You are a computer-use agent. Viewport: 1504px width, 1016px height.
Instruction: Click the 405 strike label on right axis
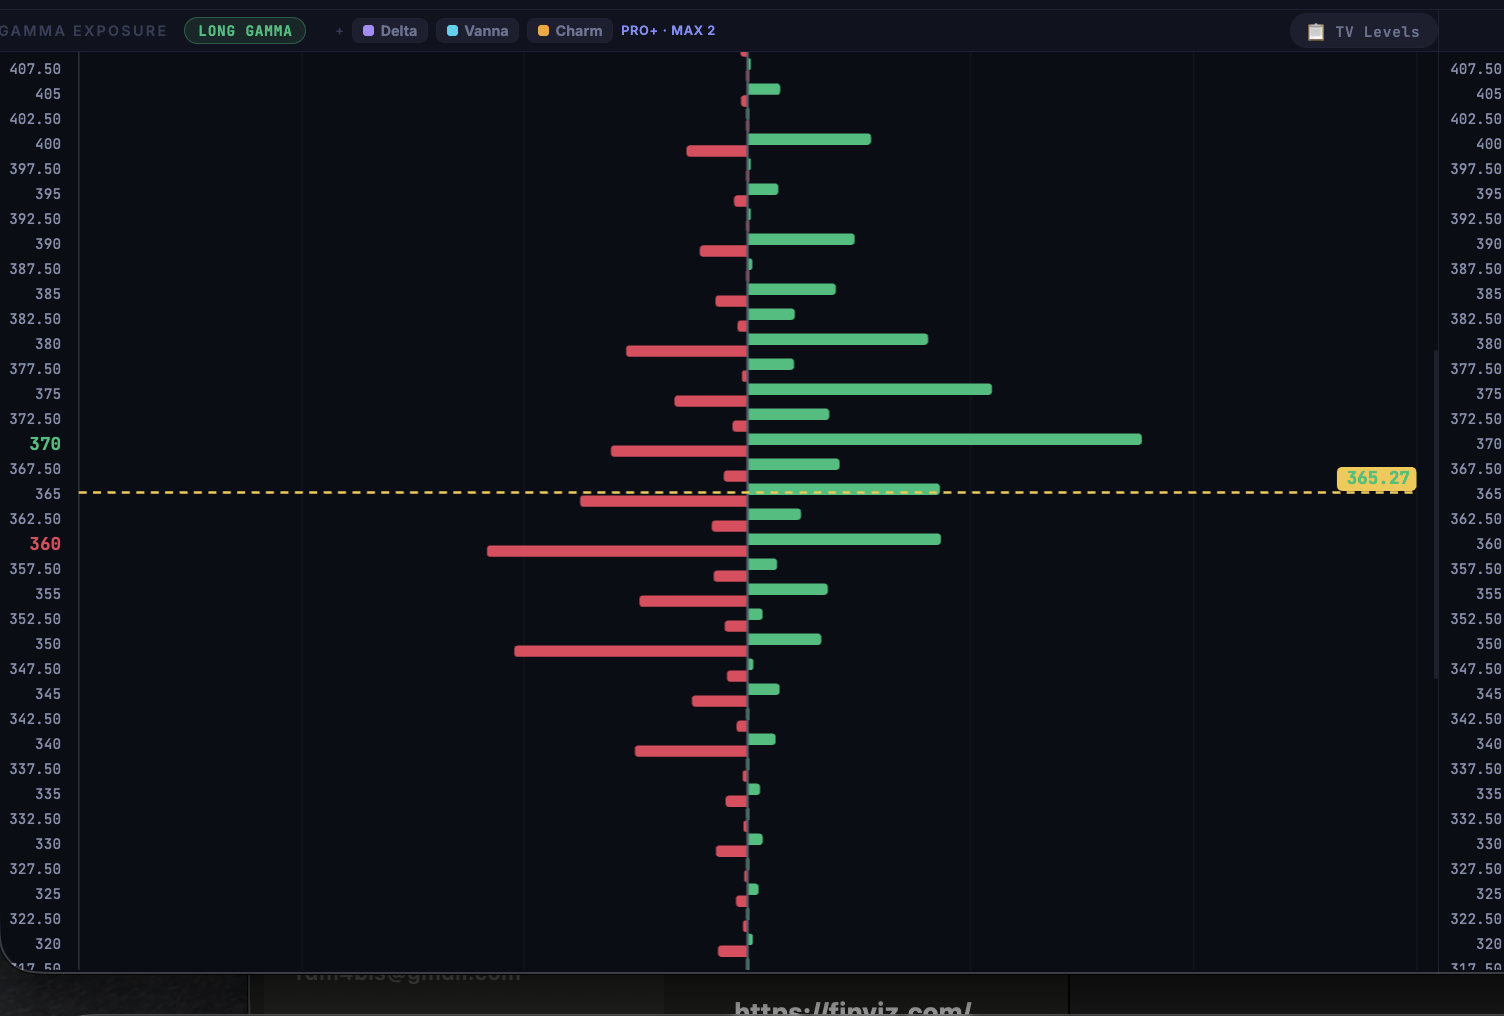click(x=1489, y=94)
